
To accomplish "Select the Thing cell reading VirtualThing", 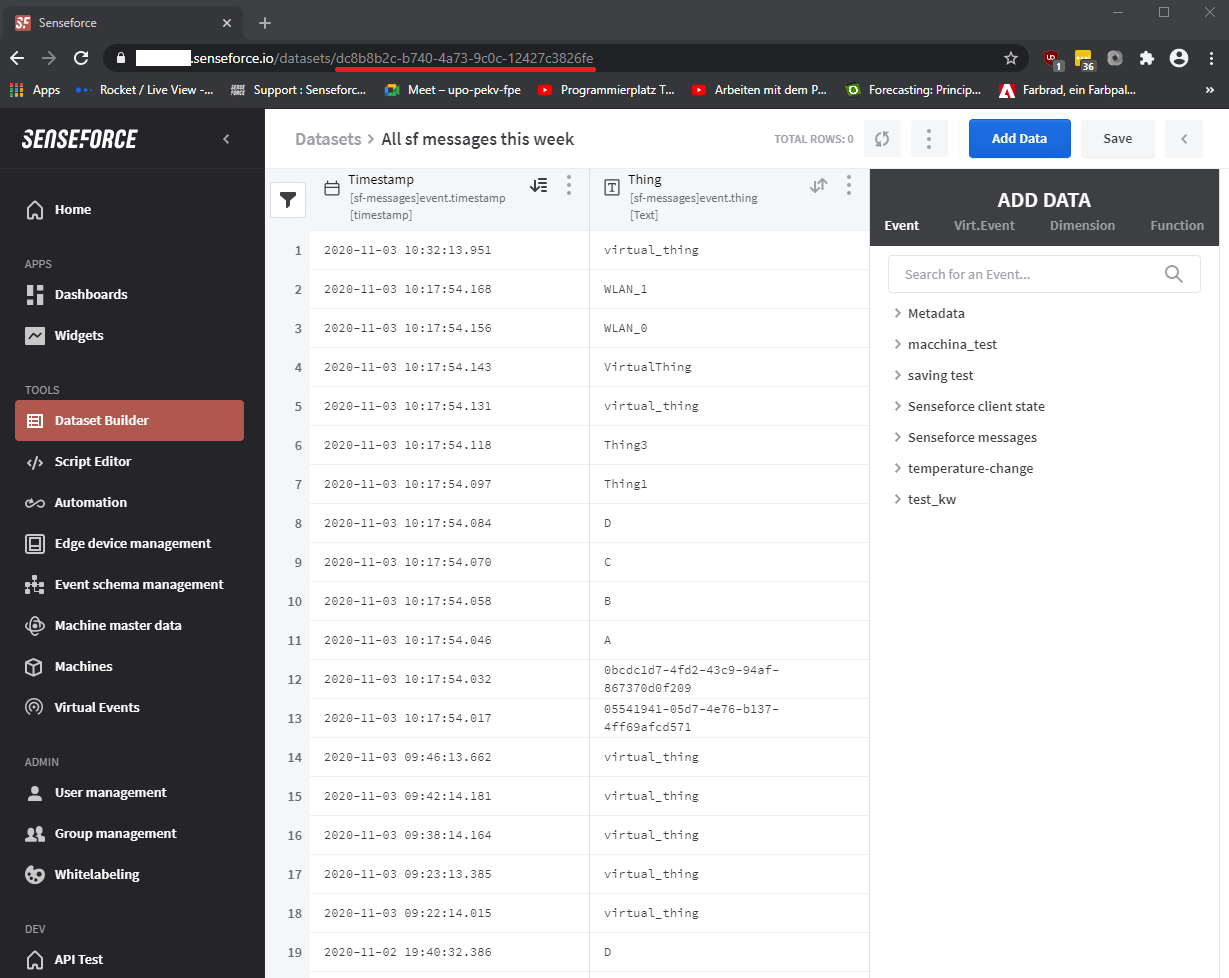I will [x=729, y=367].
